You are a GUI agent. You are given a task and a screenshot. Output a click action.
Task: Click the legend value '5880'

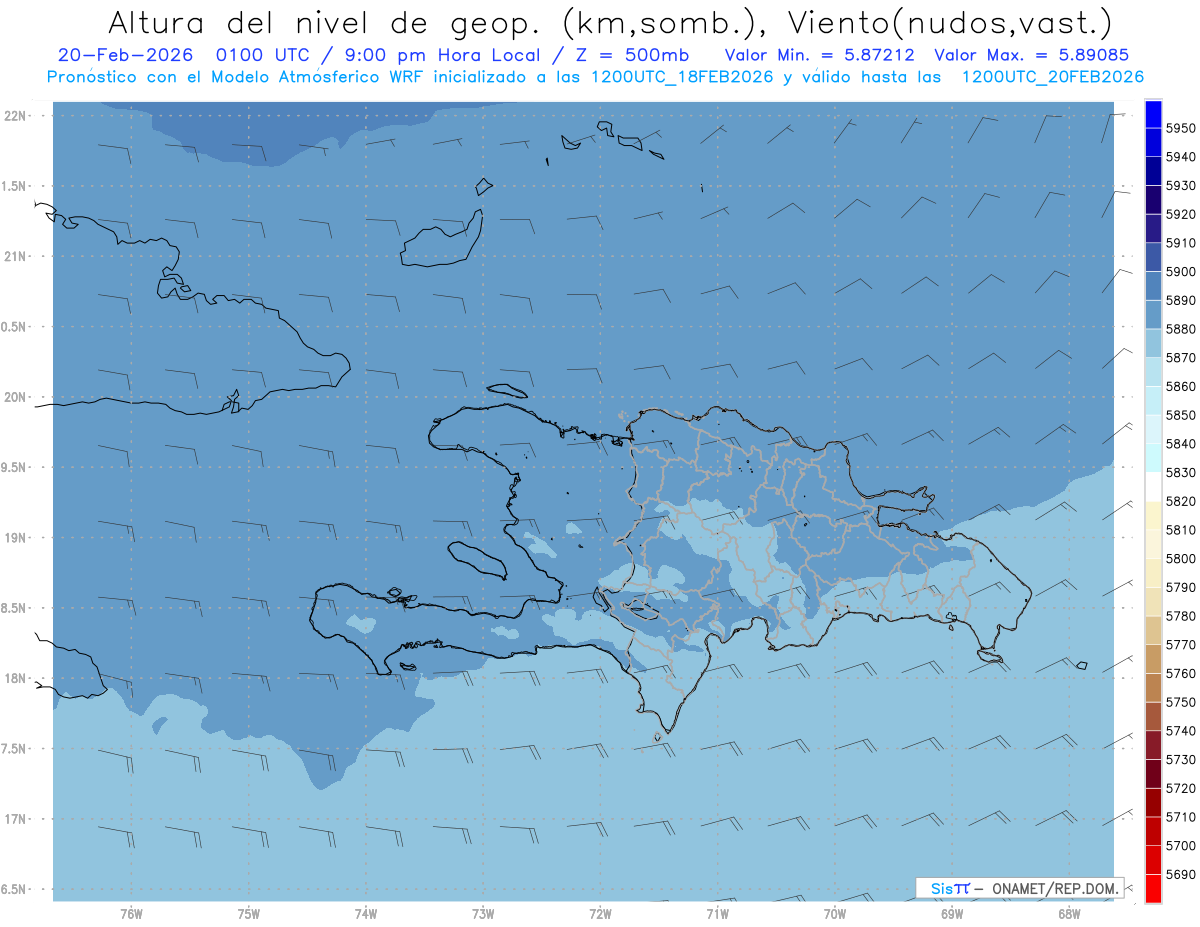pyautogui.click(x=1181, y=329)
